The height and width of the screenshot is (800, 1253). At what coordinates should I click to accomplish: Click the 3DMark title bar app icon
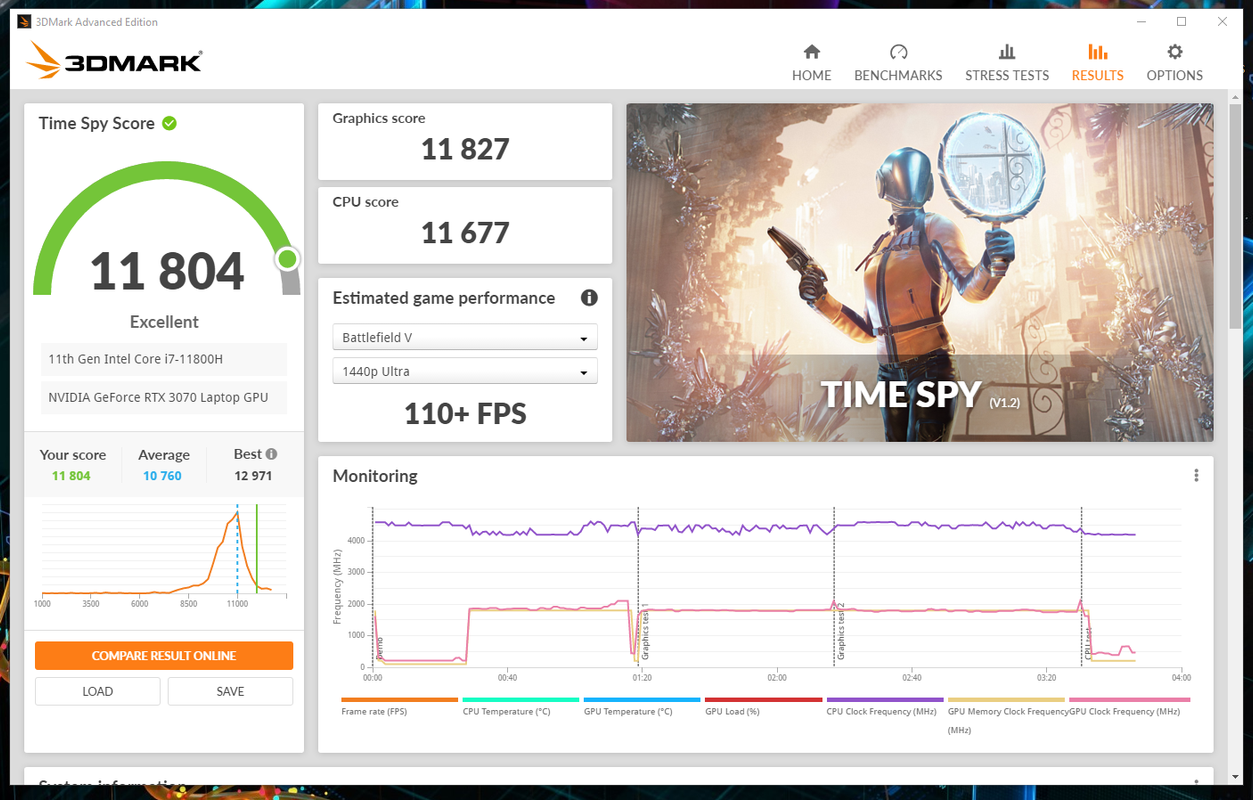coord(24,22)
